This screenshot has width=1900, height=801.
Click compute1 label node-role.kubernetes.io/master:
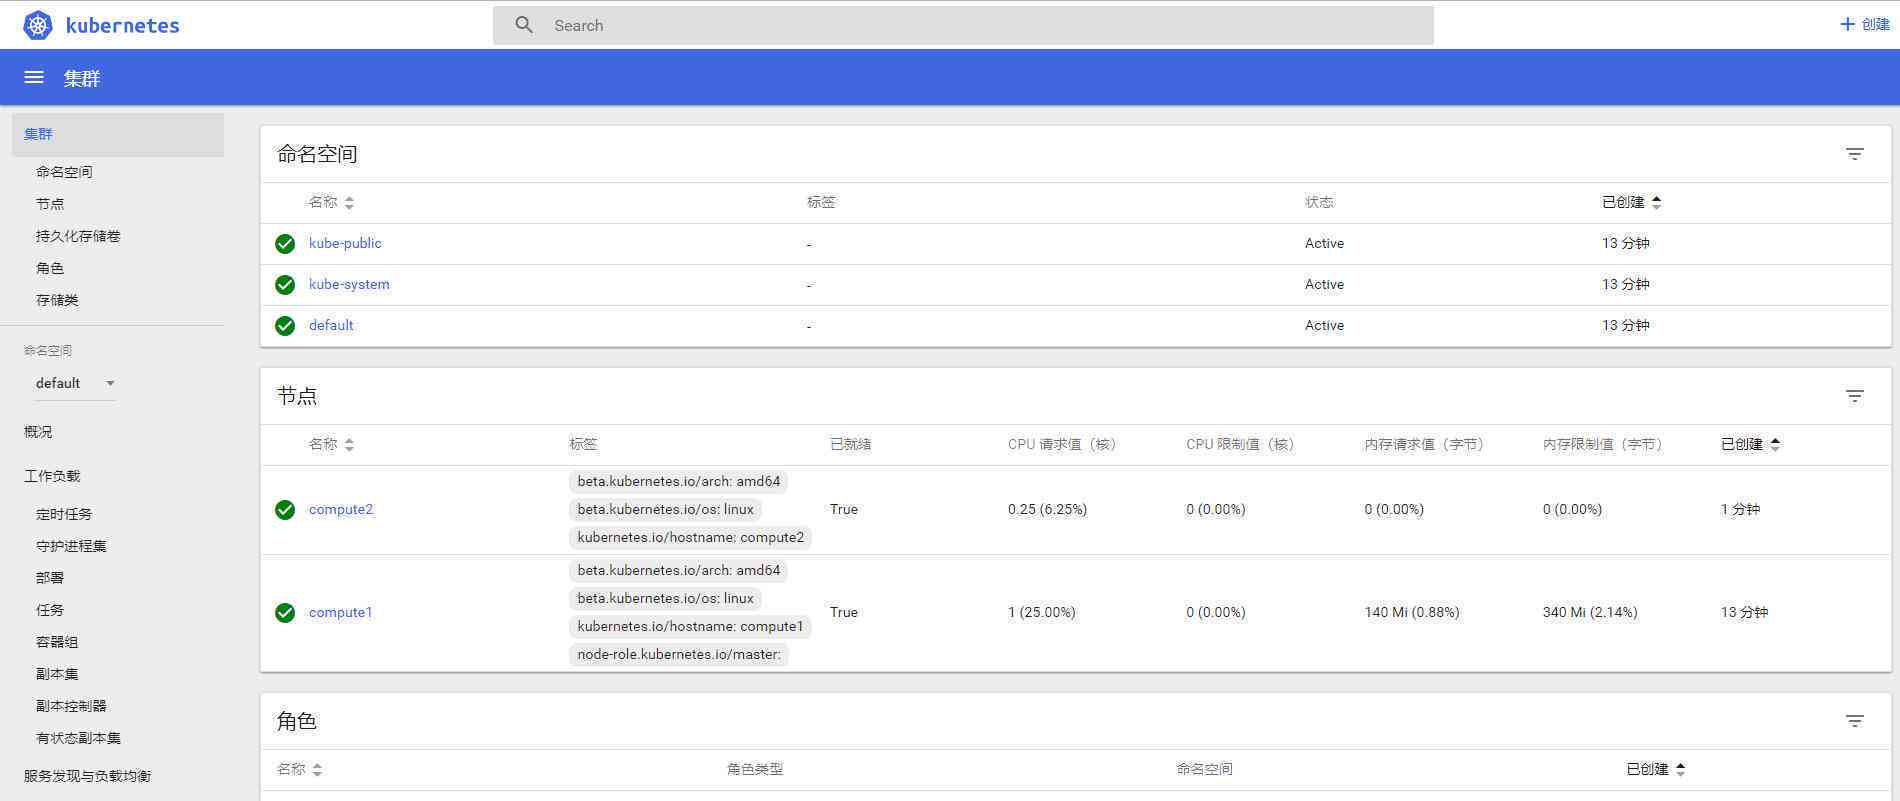679,654
